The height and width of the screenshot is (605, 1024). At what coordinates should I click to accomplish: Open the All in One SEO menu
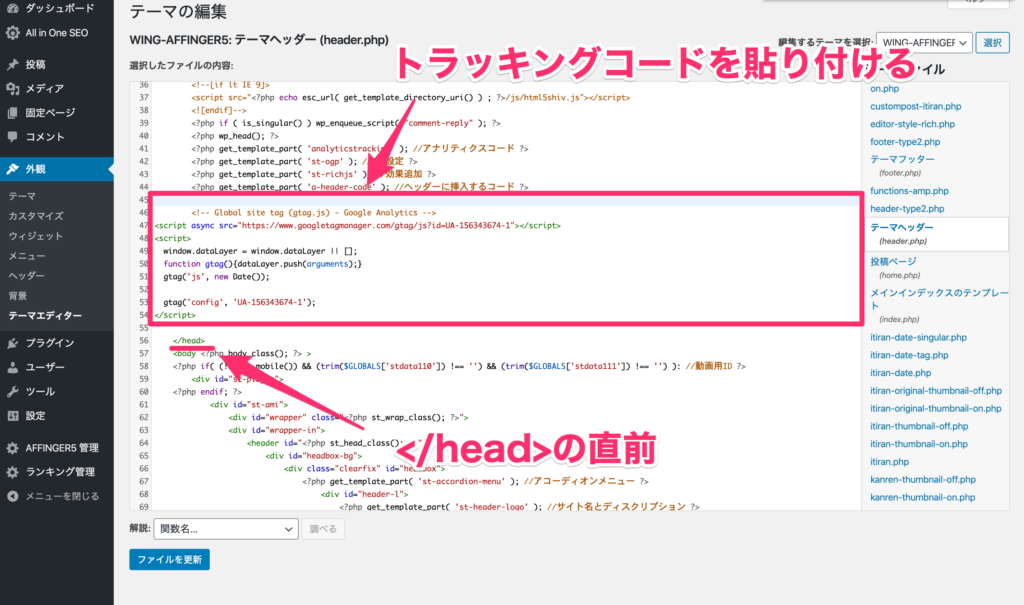pos(57,33)
